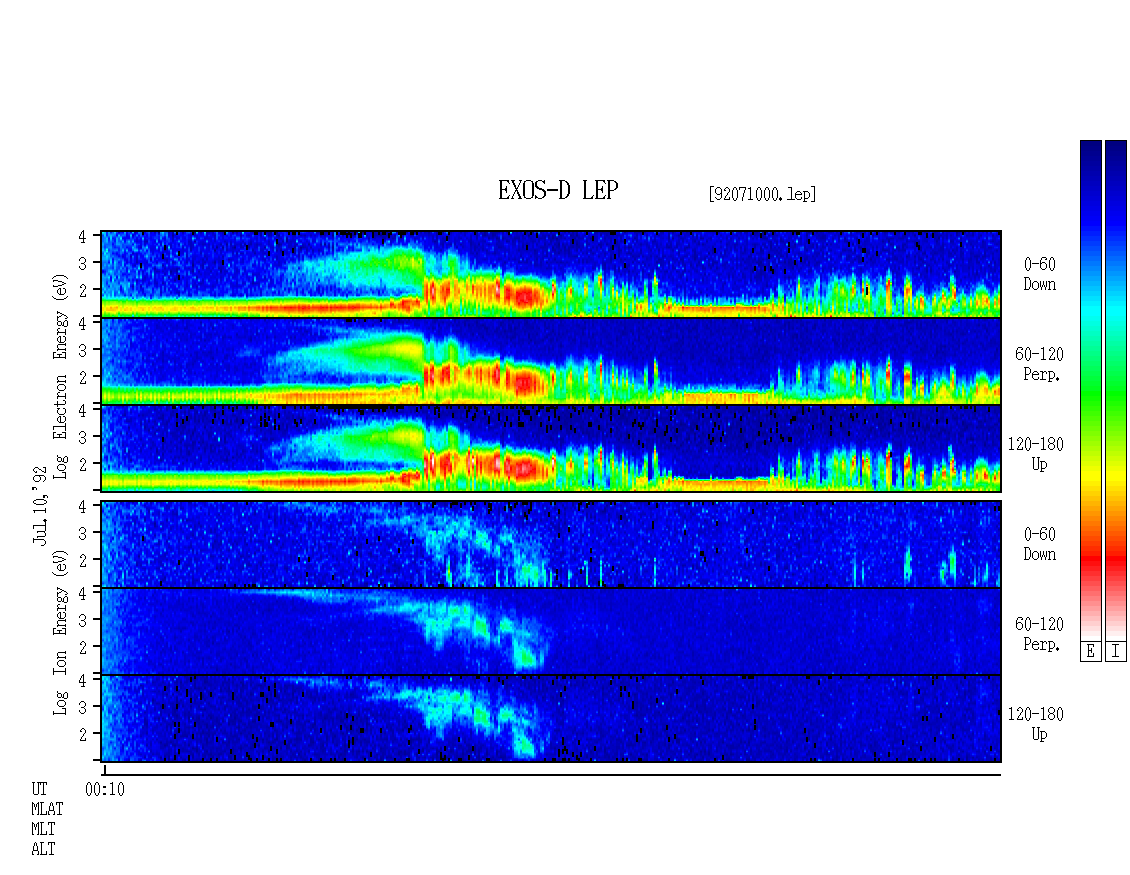Select the ion 0-60 Down spectrogram panel
This screenshot has width=1130, height=875.
551,544
